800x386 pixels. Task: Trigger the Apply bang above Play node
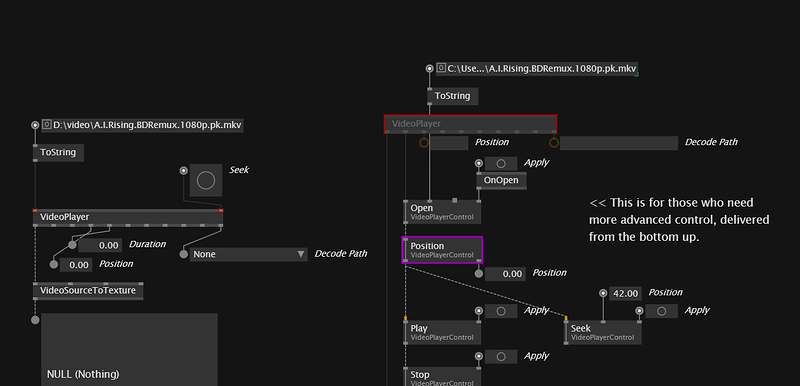click(501, 311)
